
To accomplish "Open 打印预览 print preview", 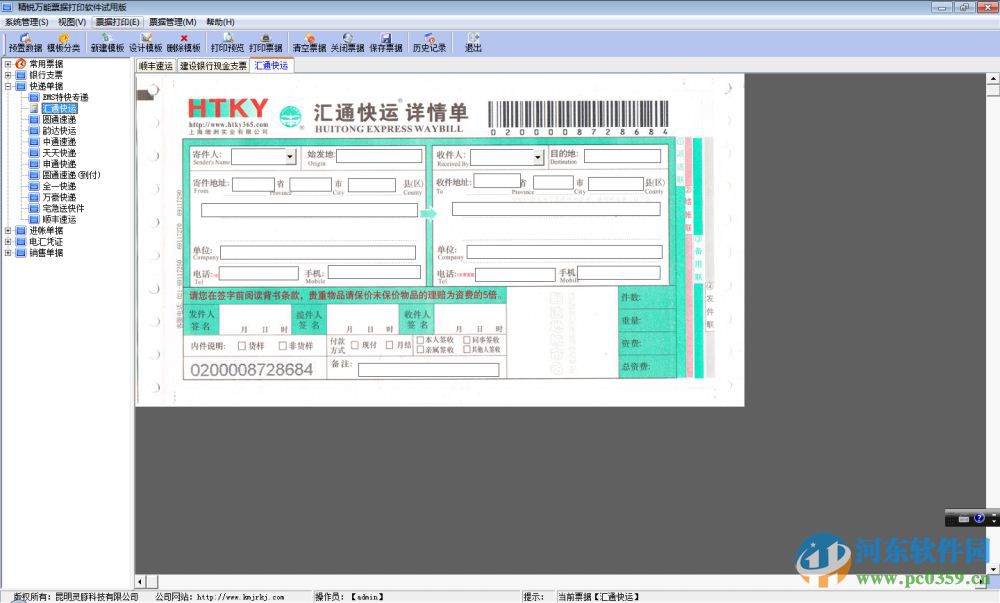I will [x=227, y=43].
